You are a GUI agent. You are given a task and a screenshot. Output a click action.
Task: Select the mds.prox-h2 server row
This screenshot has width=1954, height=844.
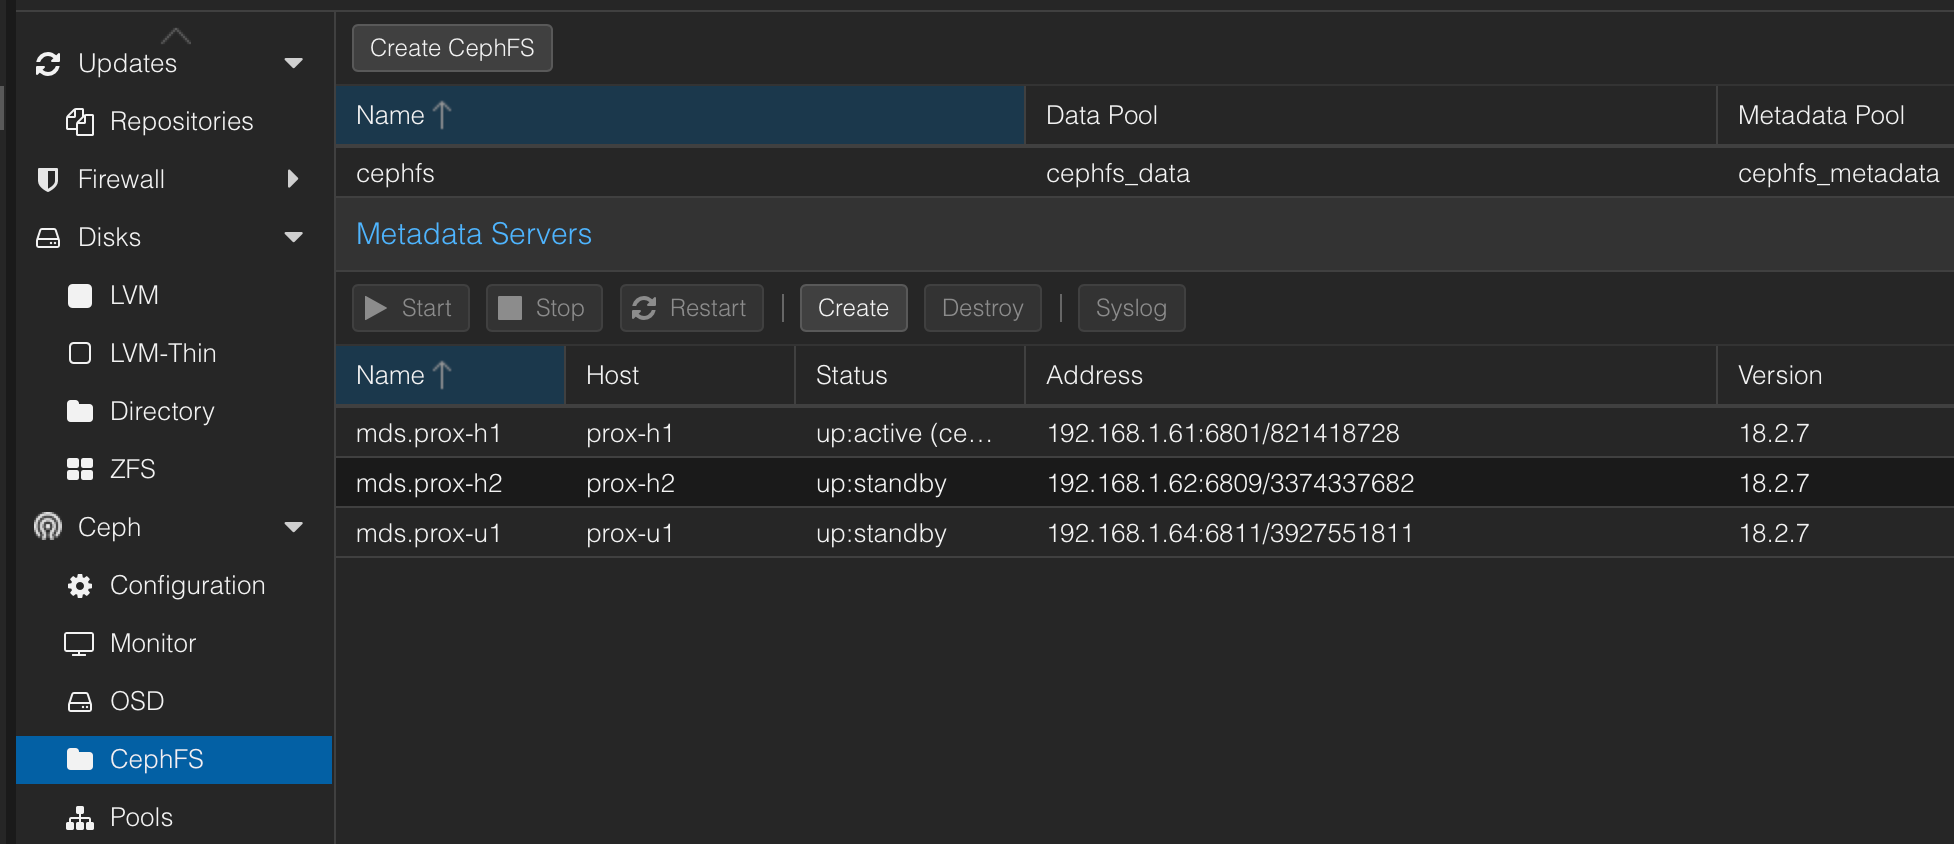point(1145,483)
